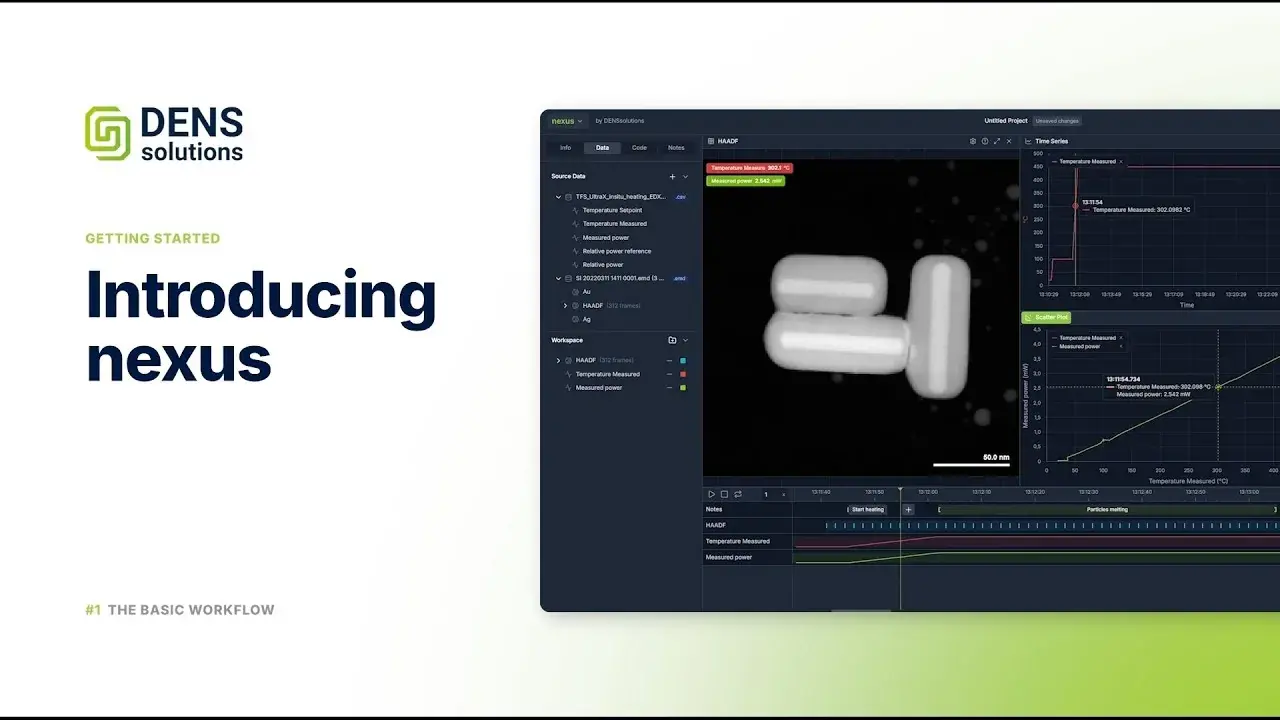Click the Unsaved changes badge
The width and height of the screenshot is (1280, 720).
(1057, 121)
